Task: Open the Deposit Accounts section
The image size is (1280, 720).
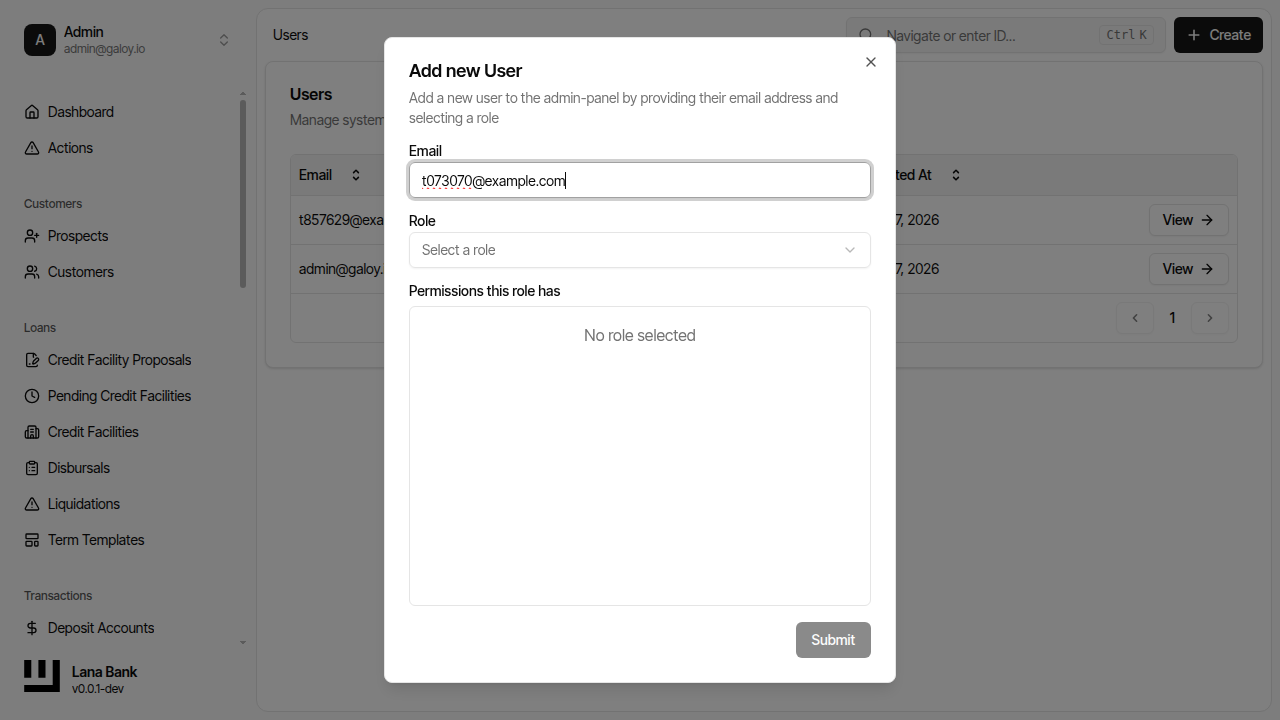Action: click(100, 627)
